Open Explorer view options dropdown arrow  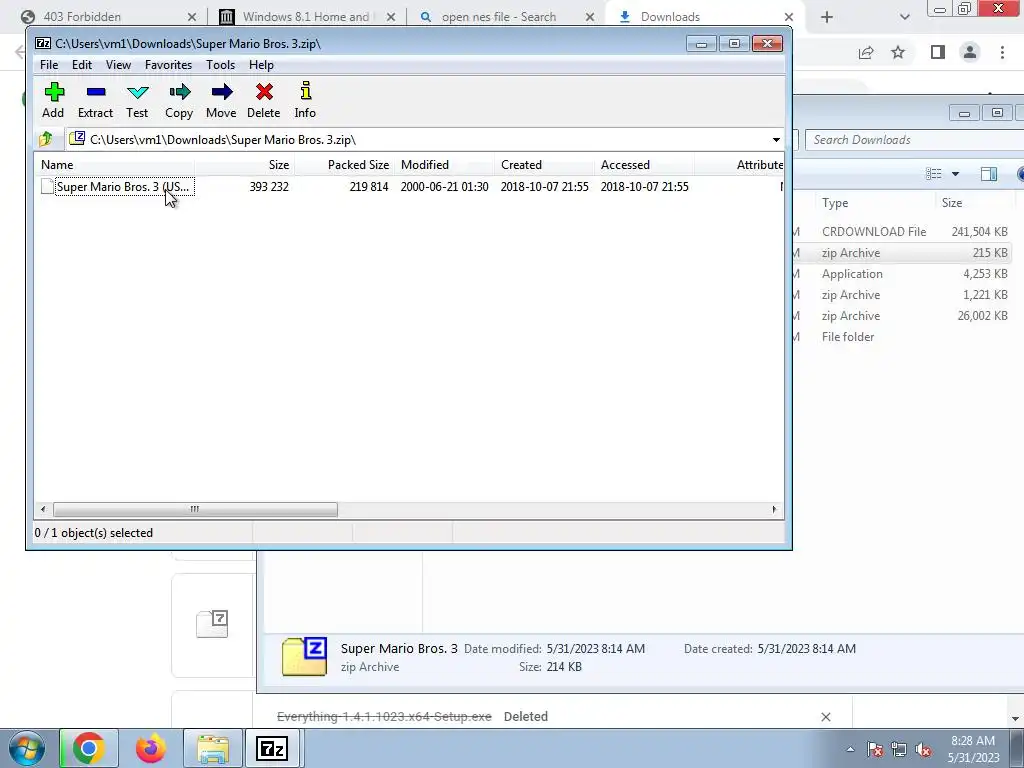coord(955,174)
